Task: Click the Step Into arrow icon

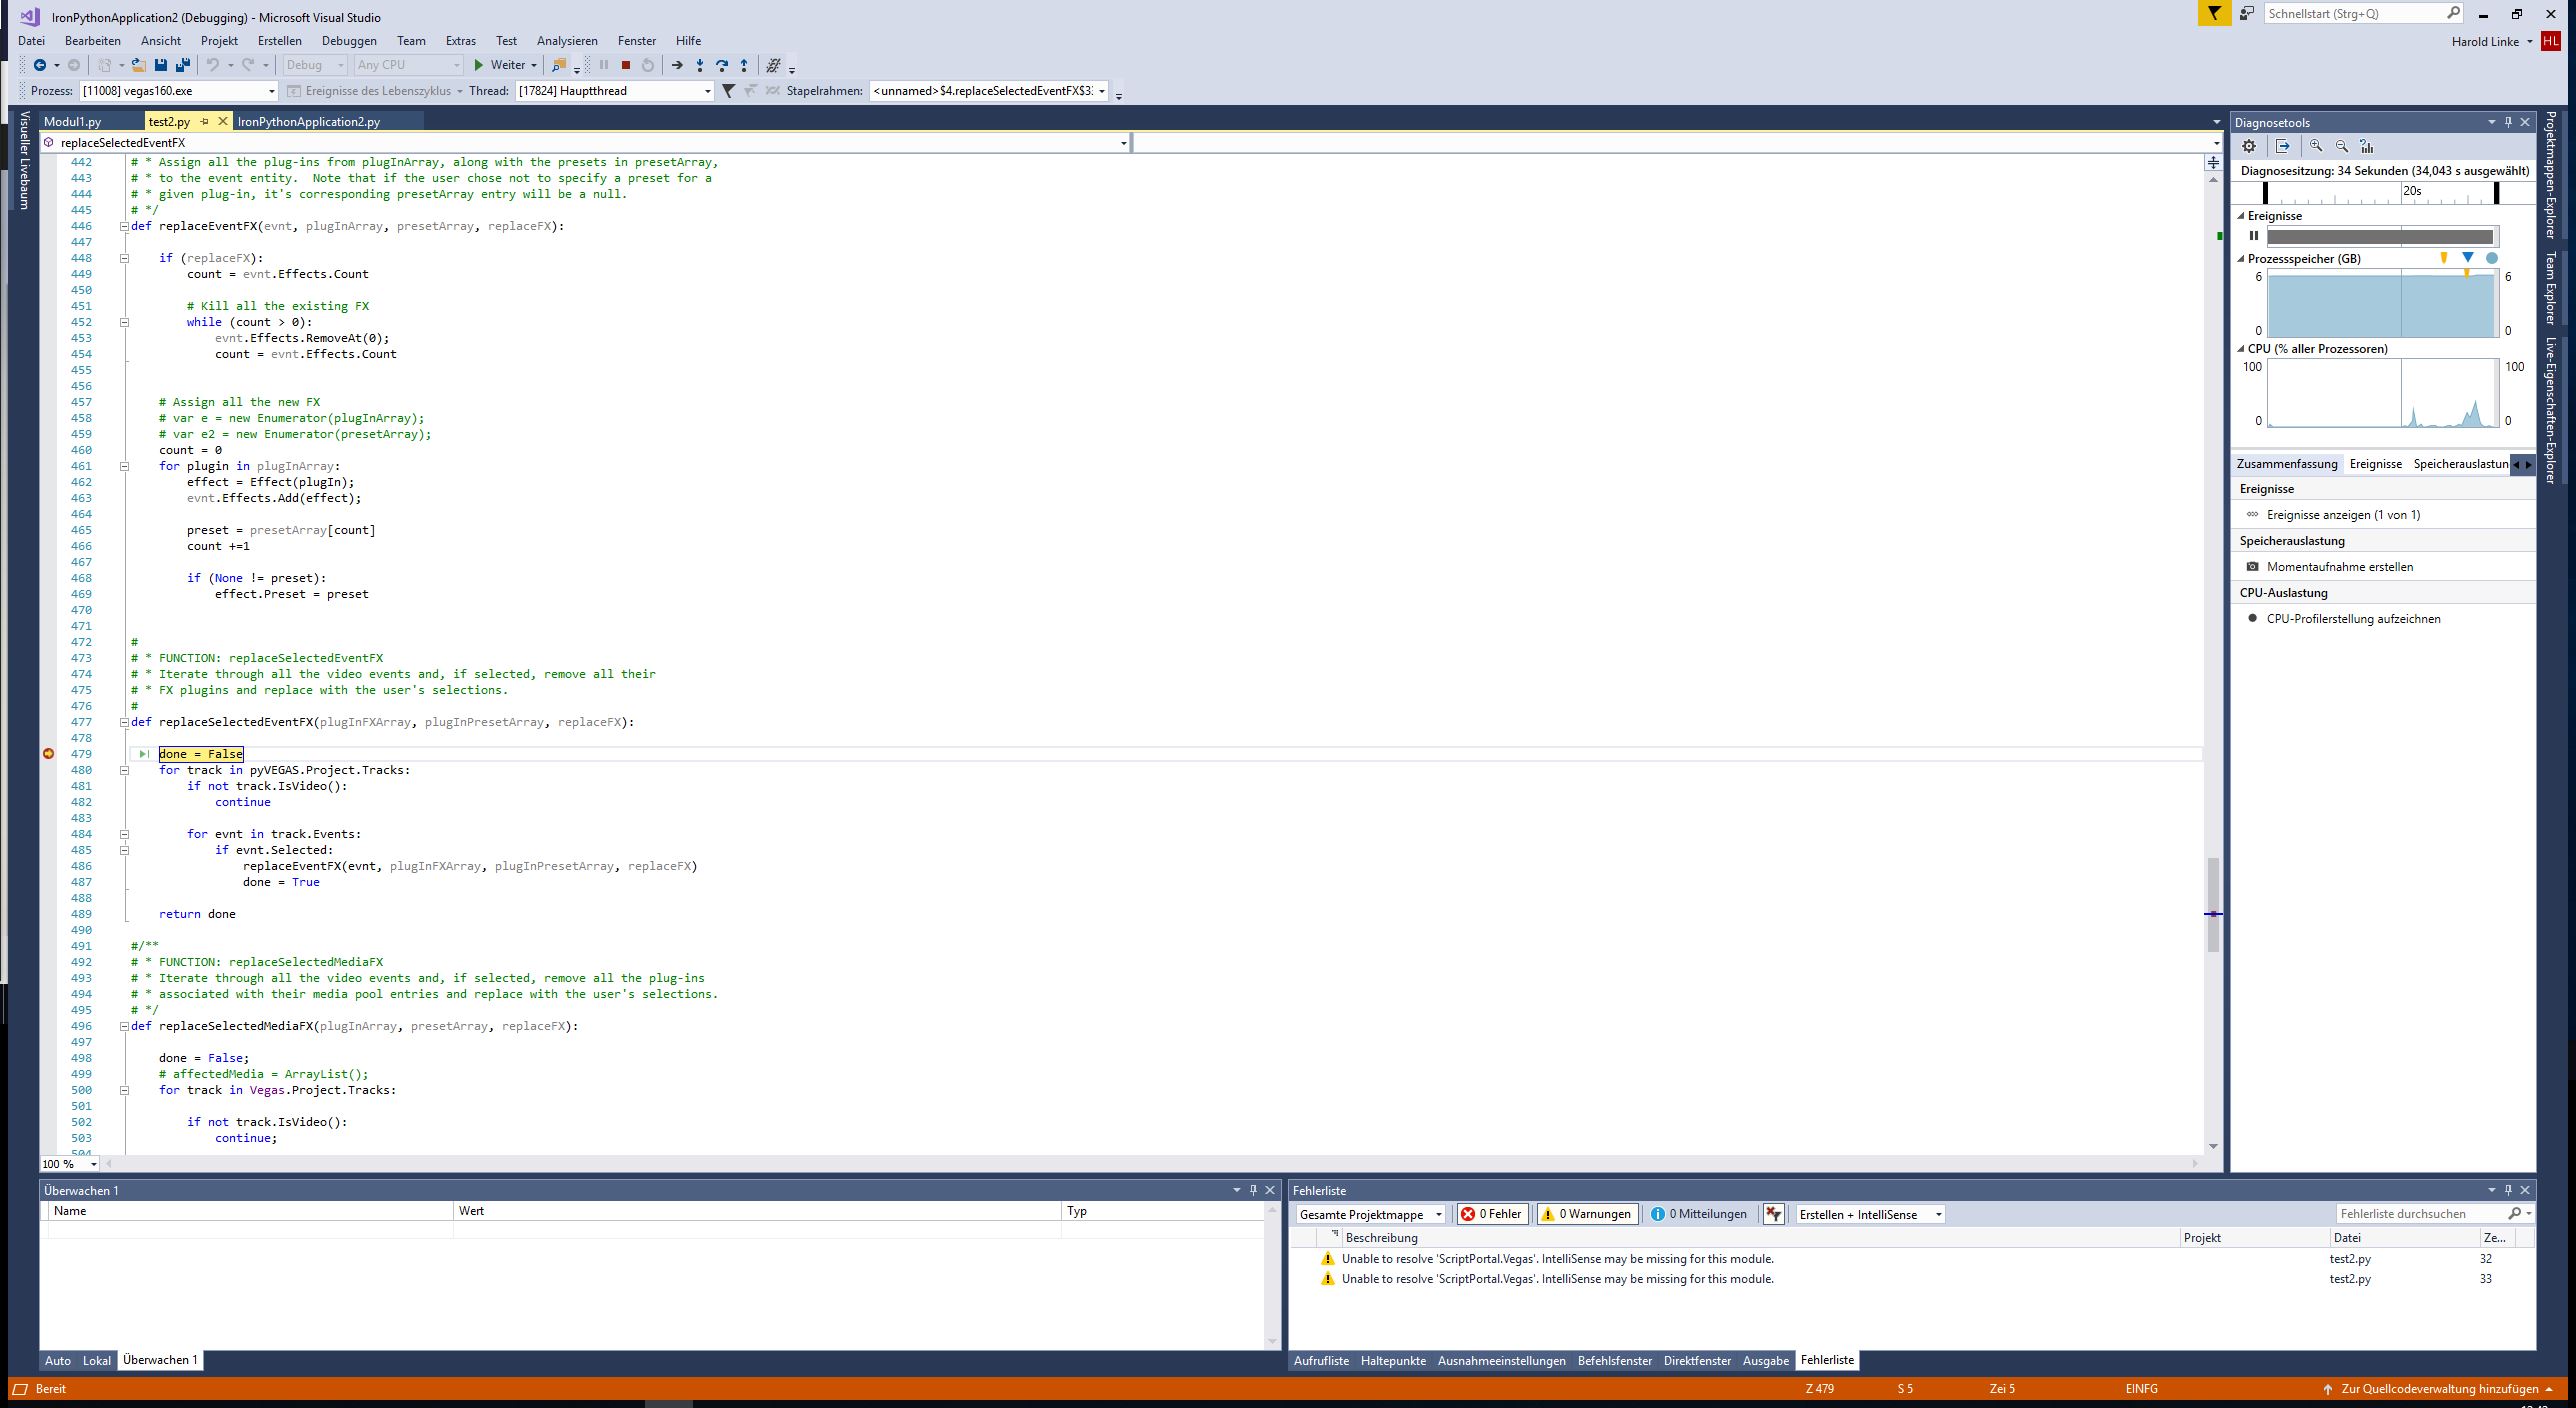Action: [x=699, y=65]
